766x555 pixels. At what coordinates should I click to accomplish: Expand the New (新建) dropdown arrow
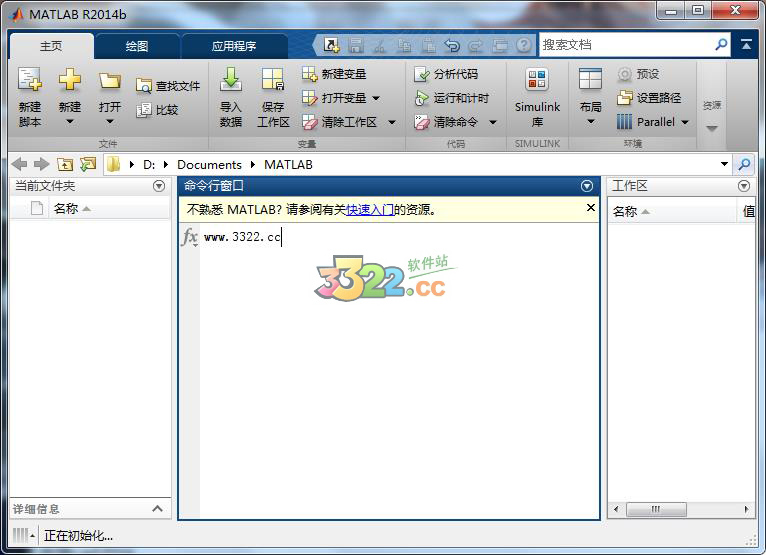(x=69, y=121)
